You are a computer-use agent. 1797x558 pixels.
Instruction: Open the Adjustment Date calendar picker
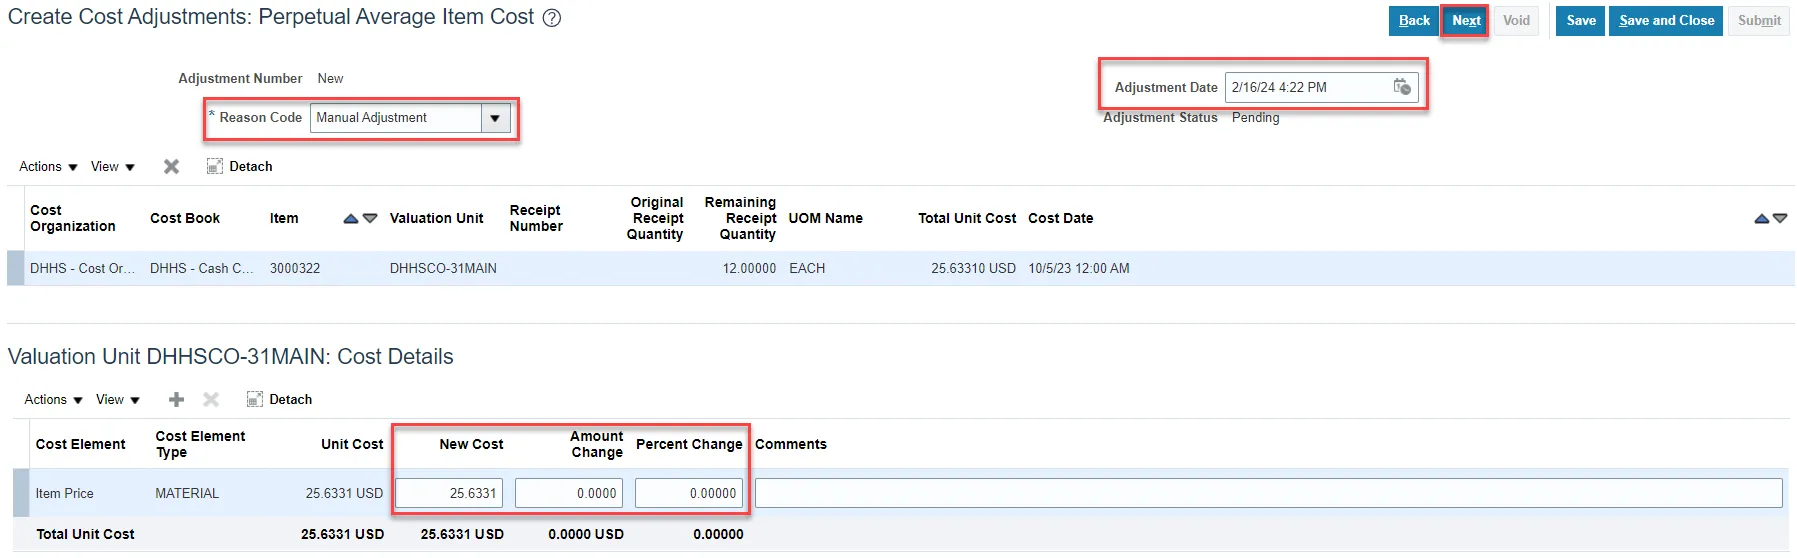1402,87
